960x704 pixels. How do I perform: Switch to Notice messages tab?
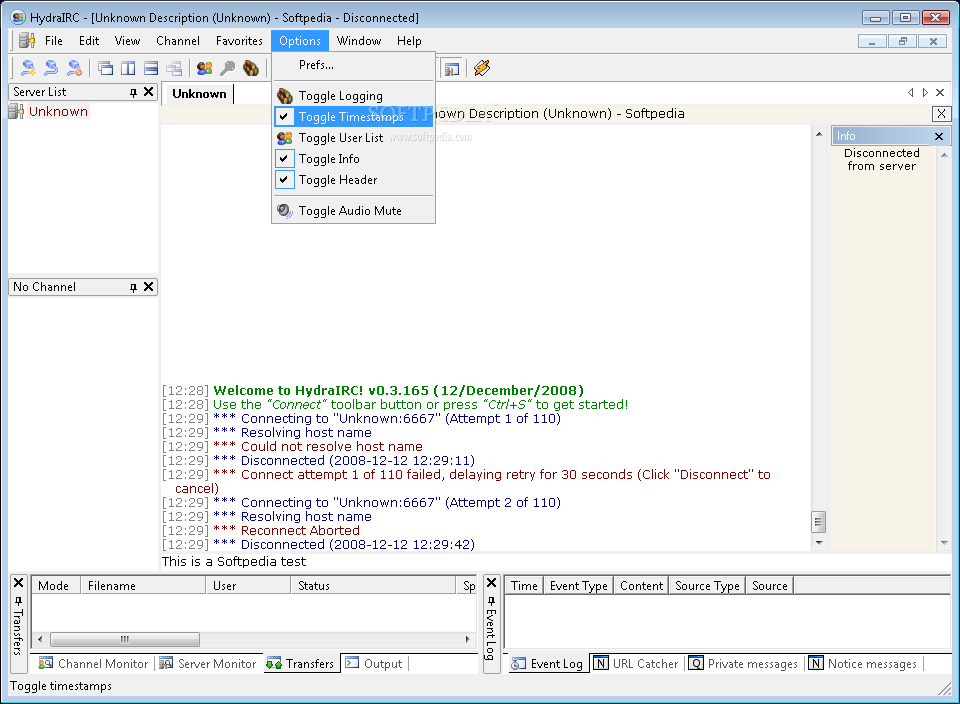863,664
